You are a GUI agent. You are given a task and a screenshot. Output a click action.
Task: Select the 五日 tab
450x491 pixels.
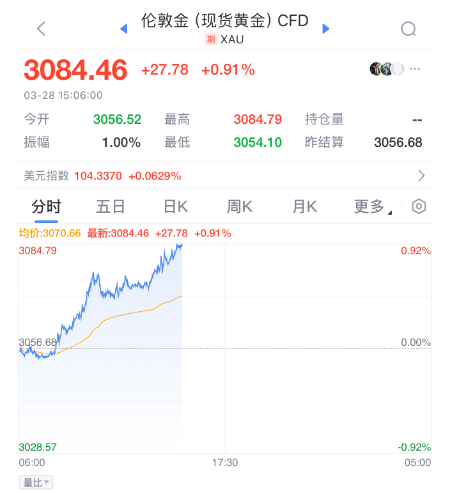pyautogui.click(x=110, y=207)
